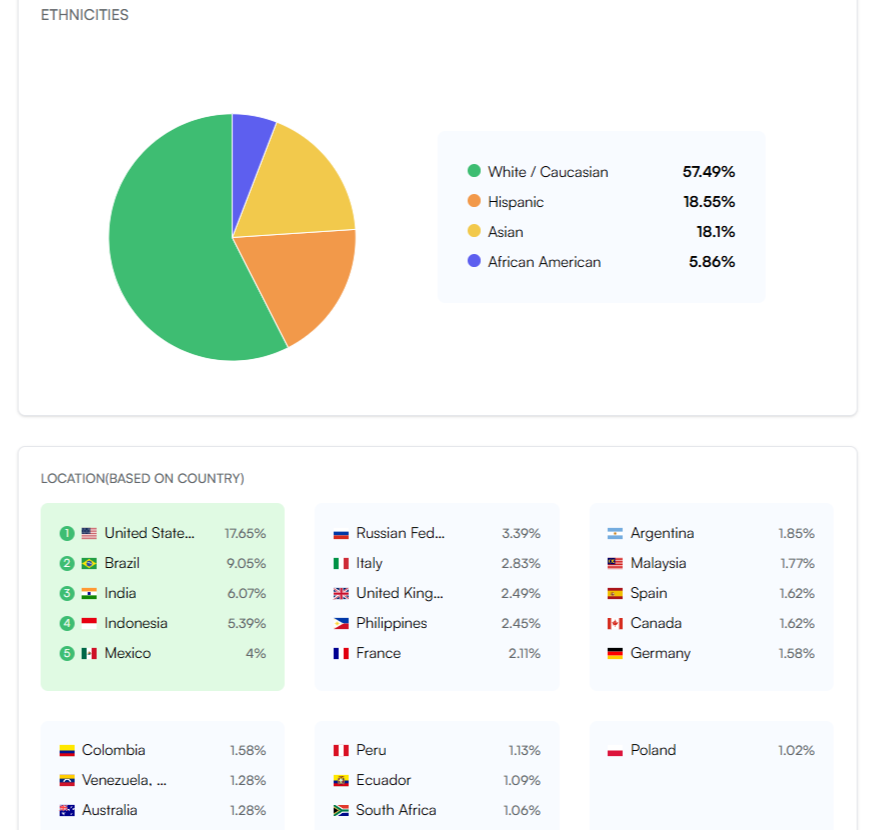Click the orange Hispanic legend dot
The width and height of the screenshot is (871, 830).
click(474, 201)
